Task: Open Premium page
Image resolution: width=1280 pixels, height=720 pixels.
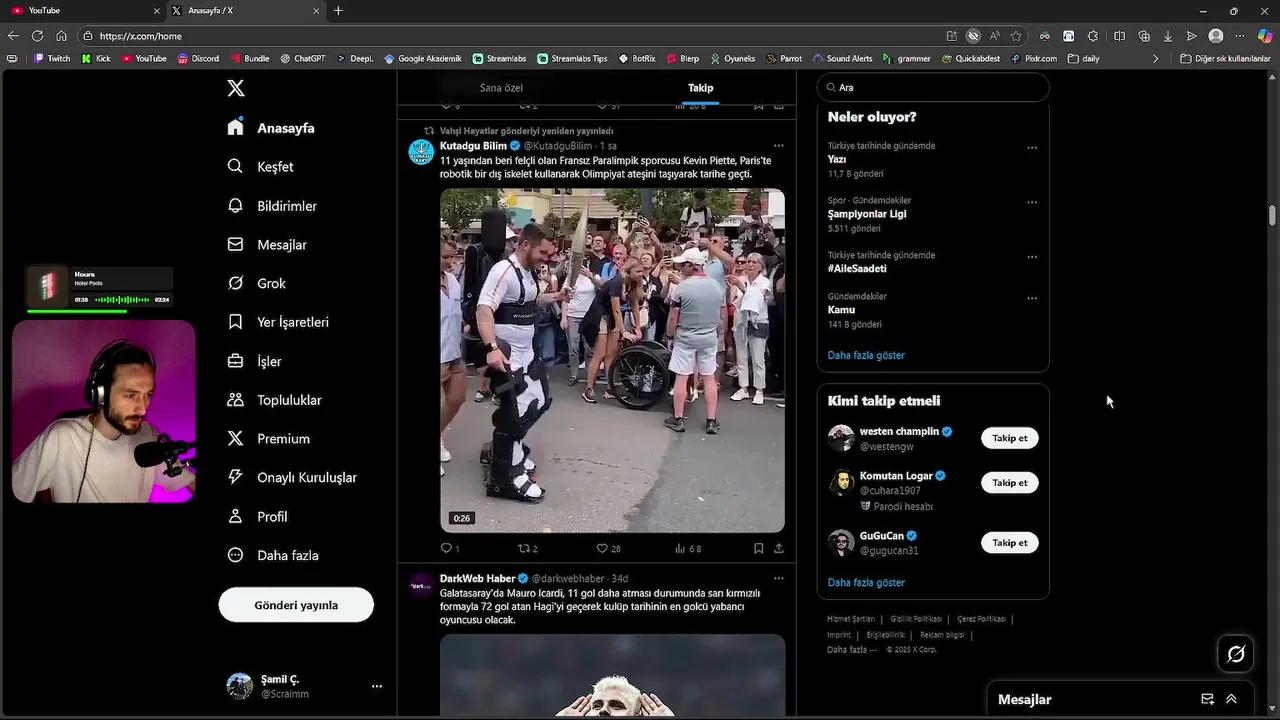Action: pyautogui.click(x=268, y=439)
